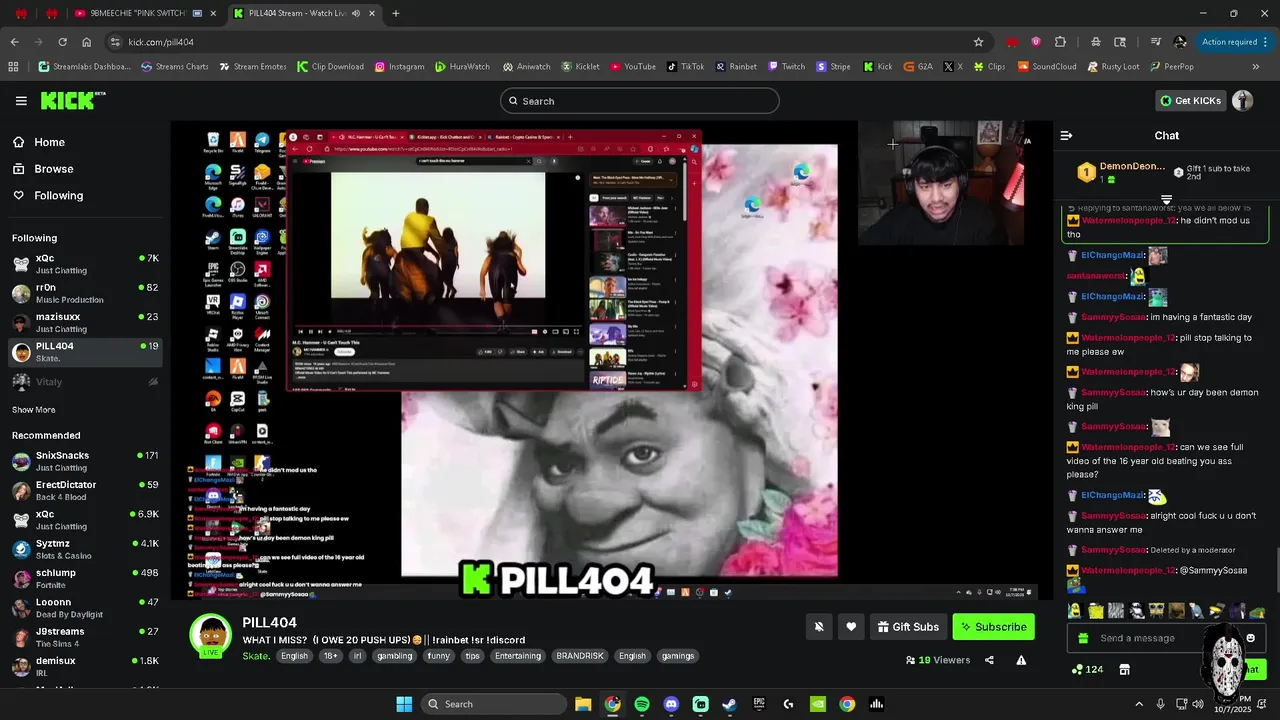Expand the bookmarks overflow chevron

1256,67
